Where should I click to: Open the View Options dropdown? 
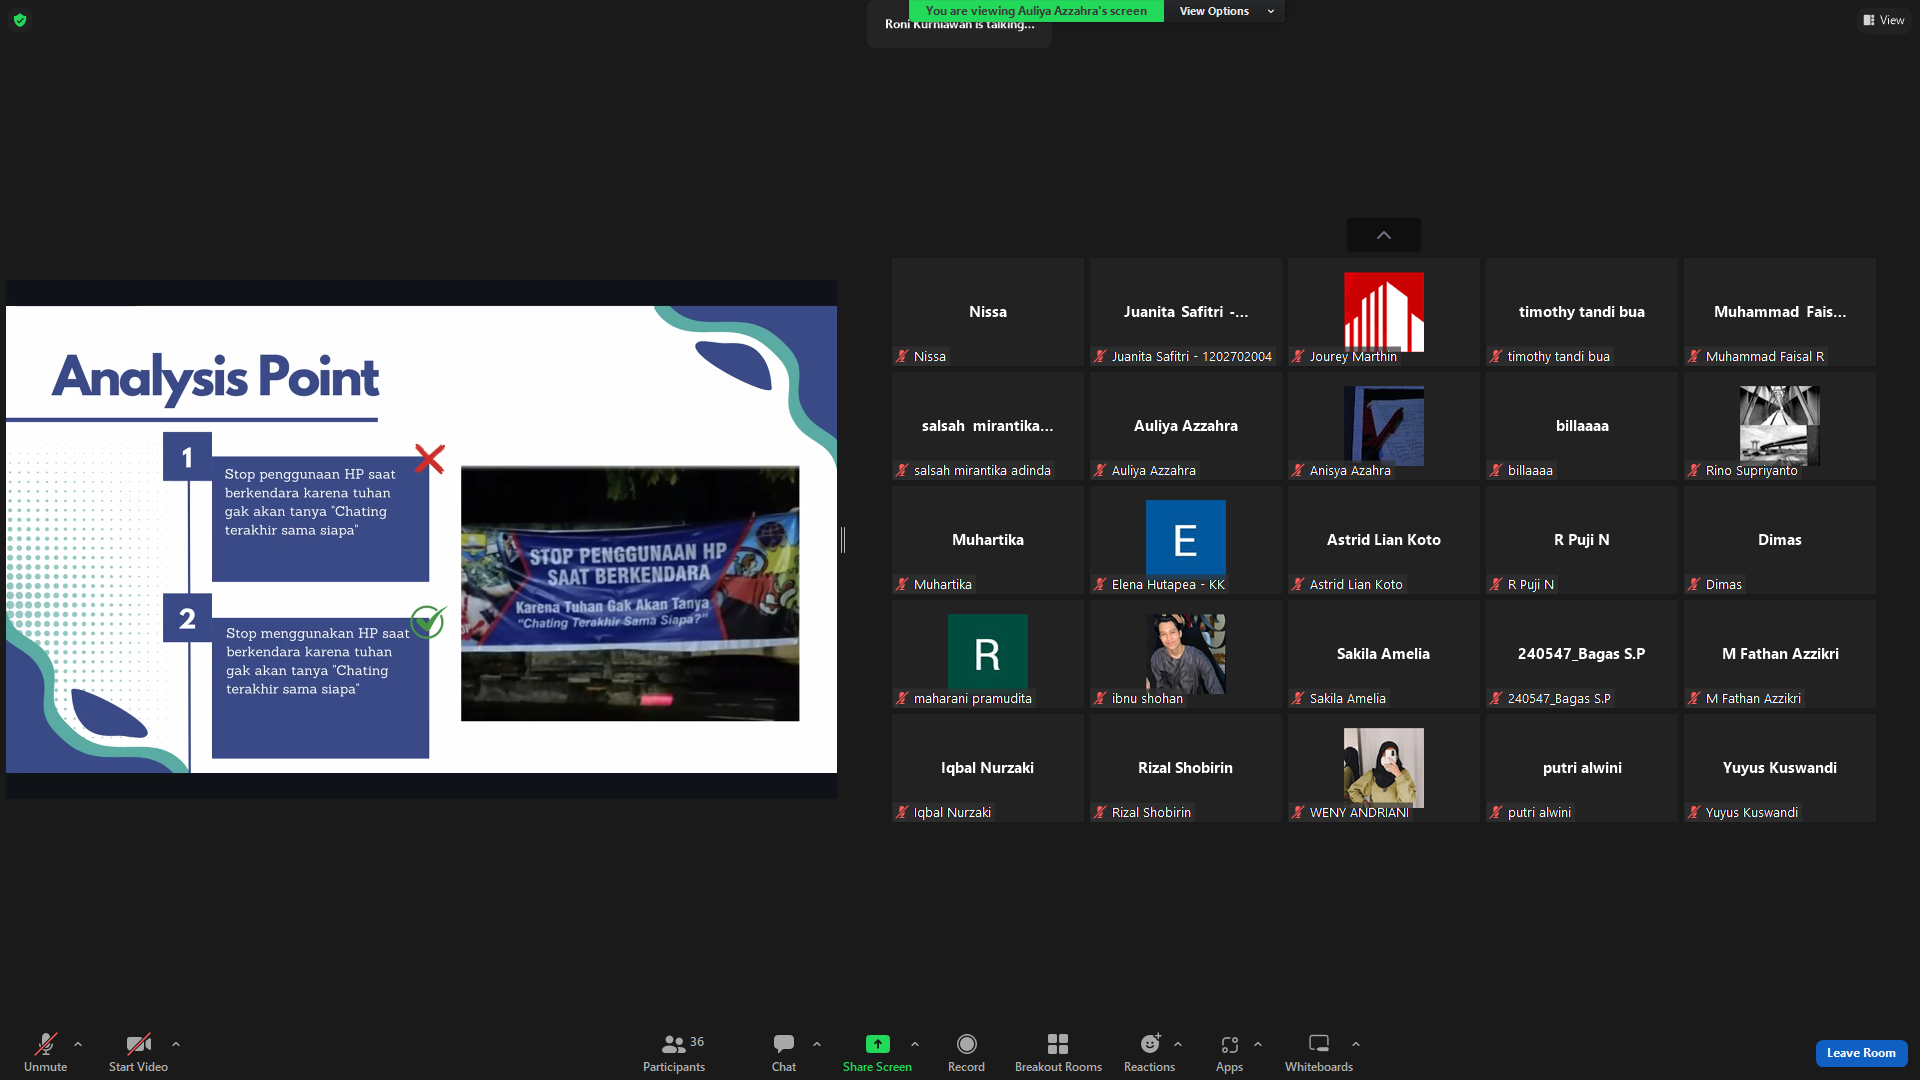1225,11
